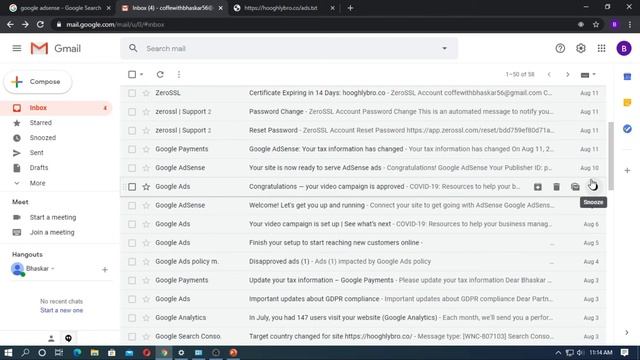Go back in Chrome

(10, 24)
